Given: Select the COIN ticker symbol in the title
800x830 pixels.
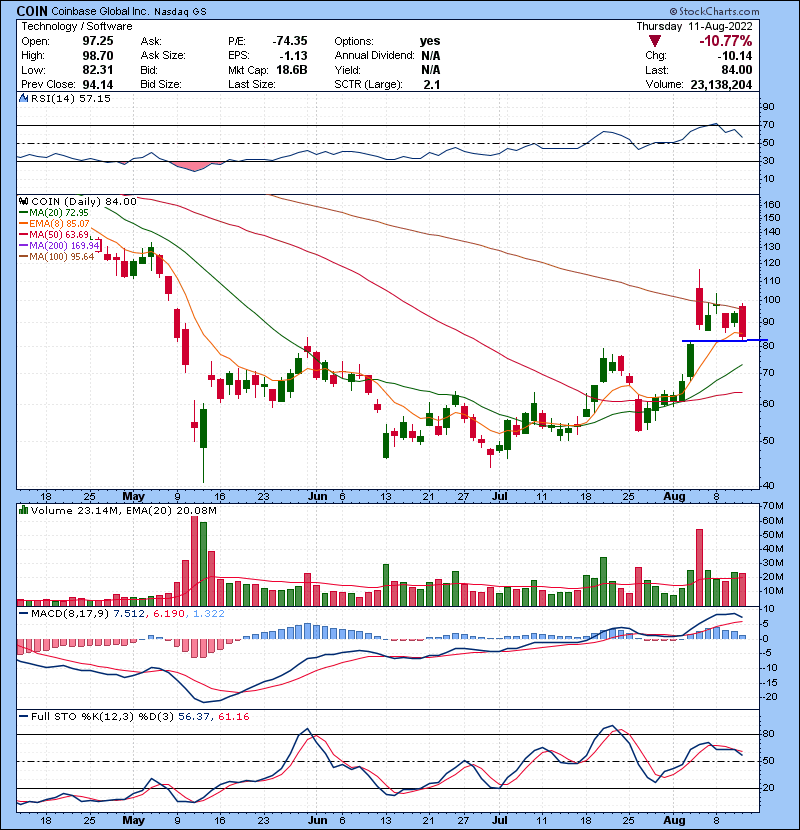Looking at the screenshot, I should click(32, 11).
